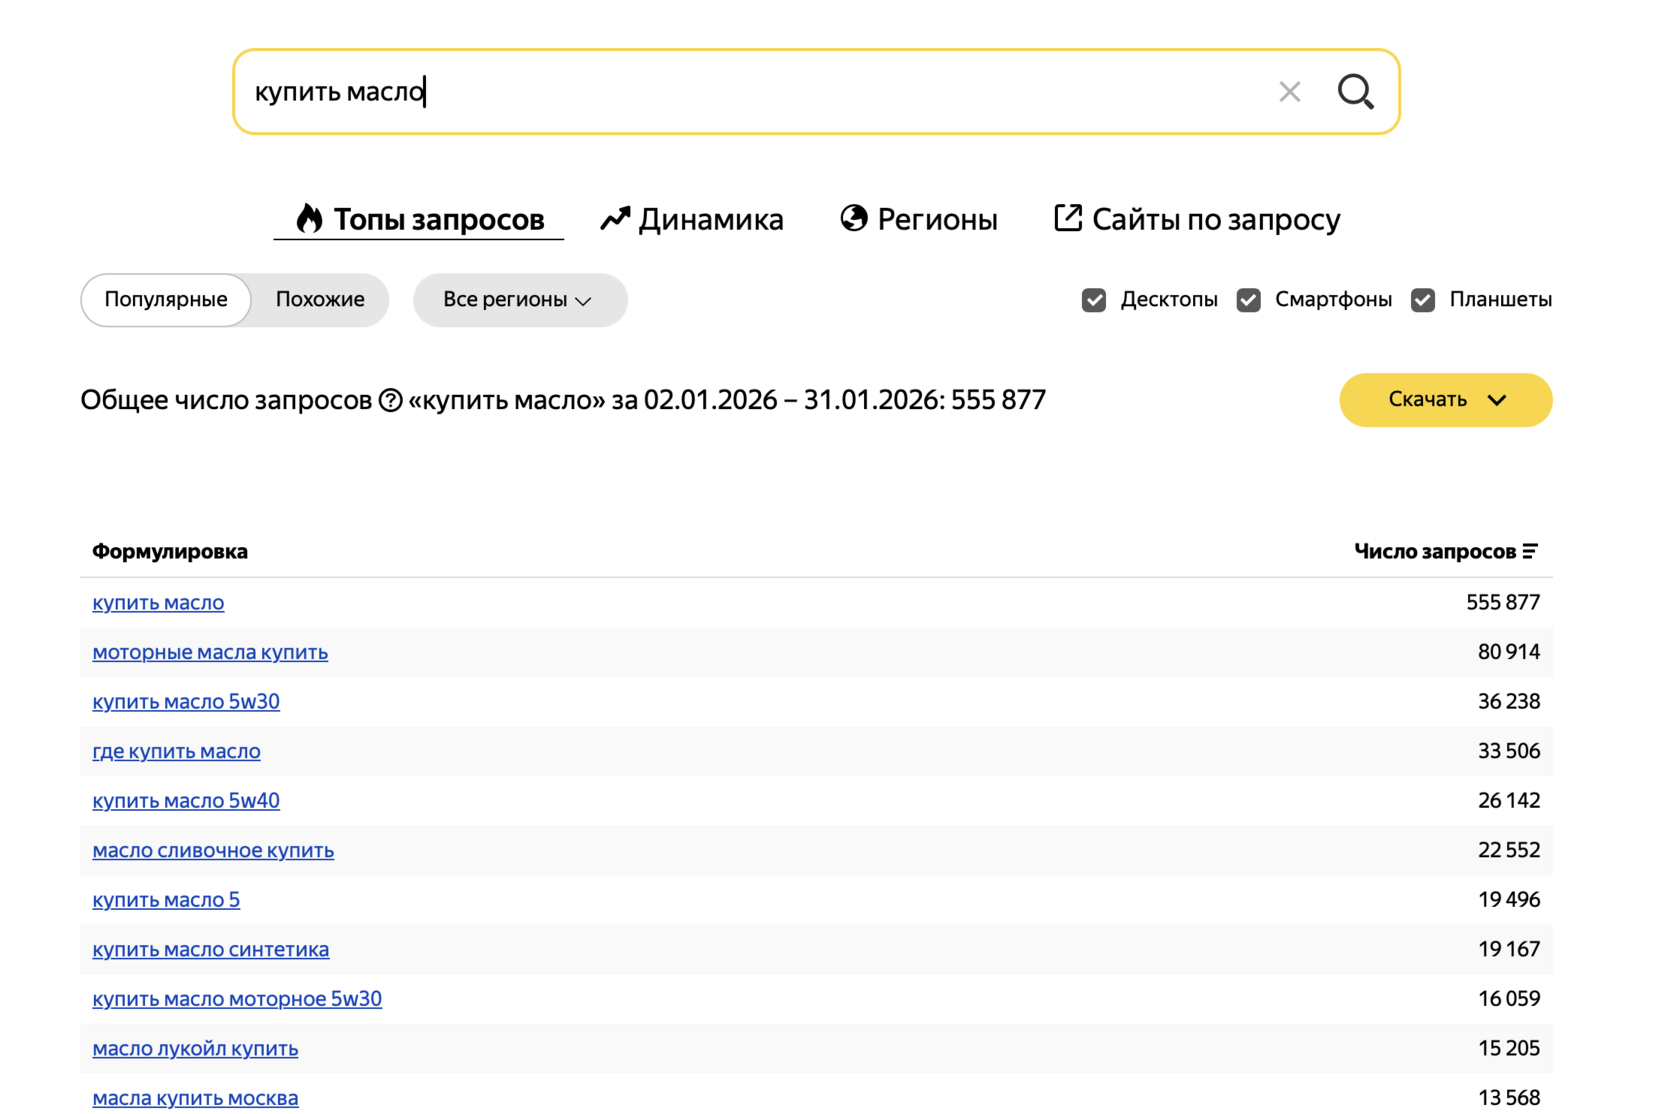Follow the масло сливочное купить link
The height and width of the screenshot is (1114, 1680).
coord(213,850)
